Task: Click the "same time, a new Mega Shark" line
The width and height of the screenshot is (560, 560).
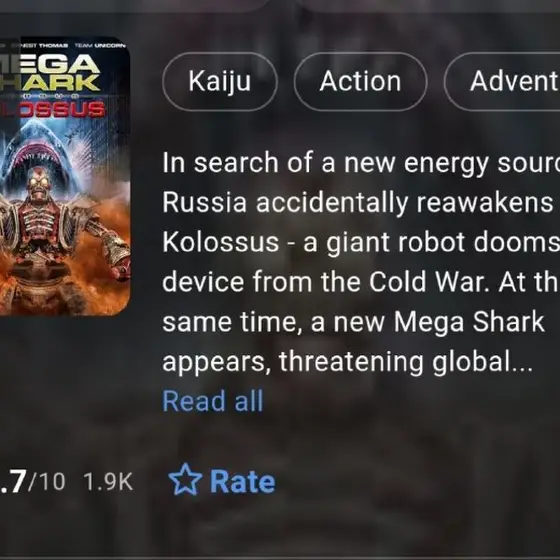Action: (x=353, y=322)
